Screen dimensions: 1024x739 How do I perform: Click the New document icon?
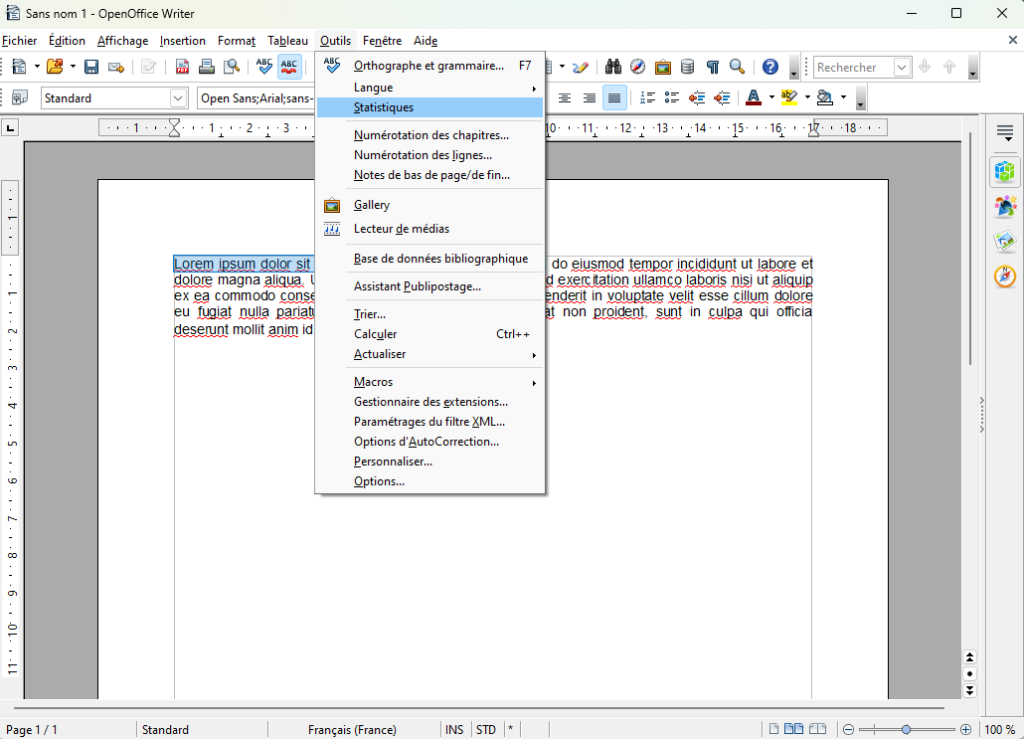20,67
